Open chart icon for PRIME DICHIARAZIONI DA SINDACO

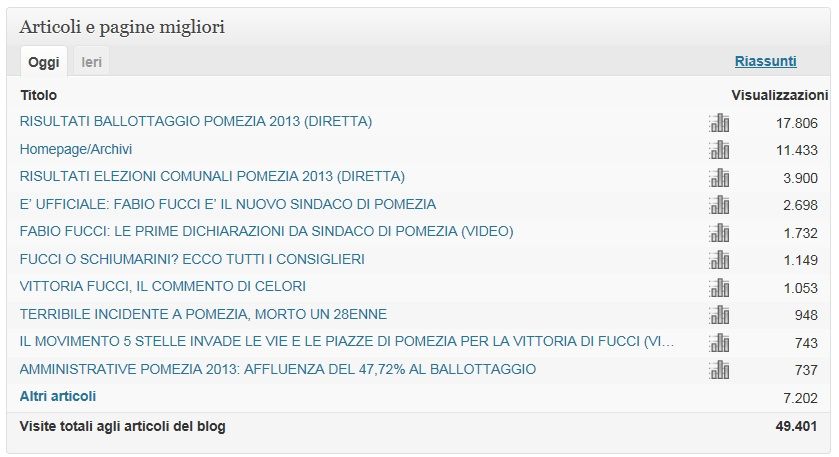coord(719,233)
